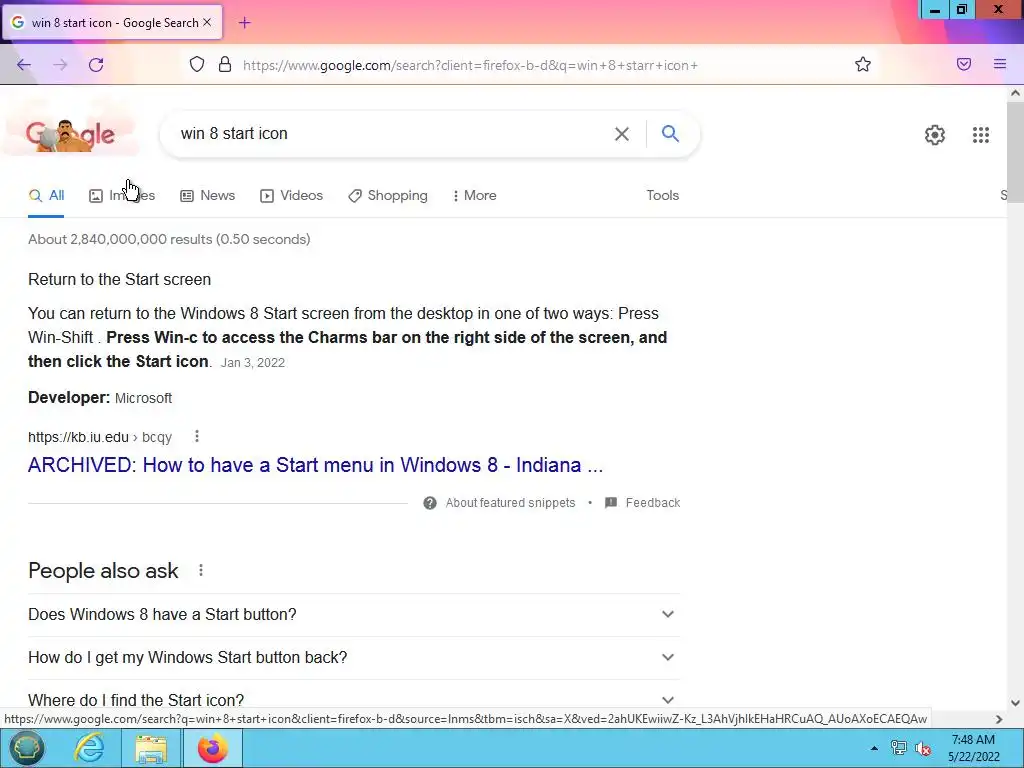The image size is (1024, 768).
Task: Open a new tab with plus button
Action: (x=244, y=23)
